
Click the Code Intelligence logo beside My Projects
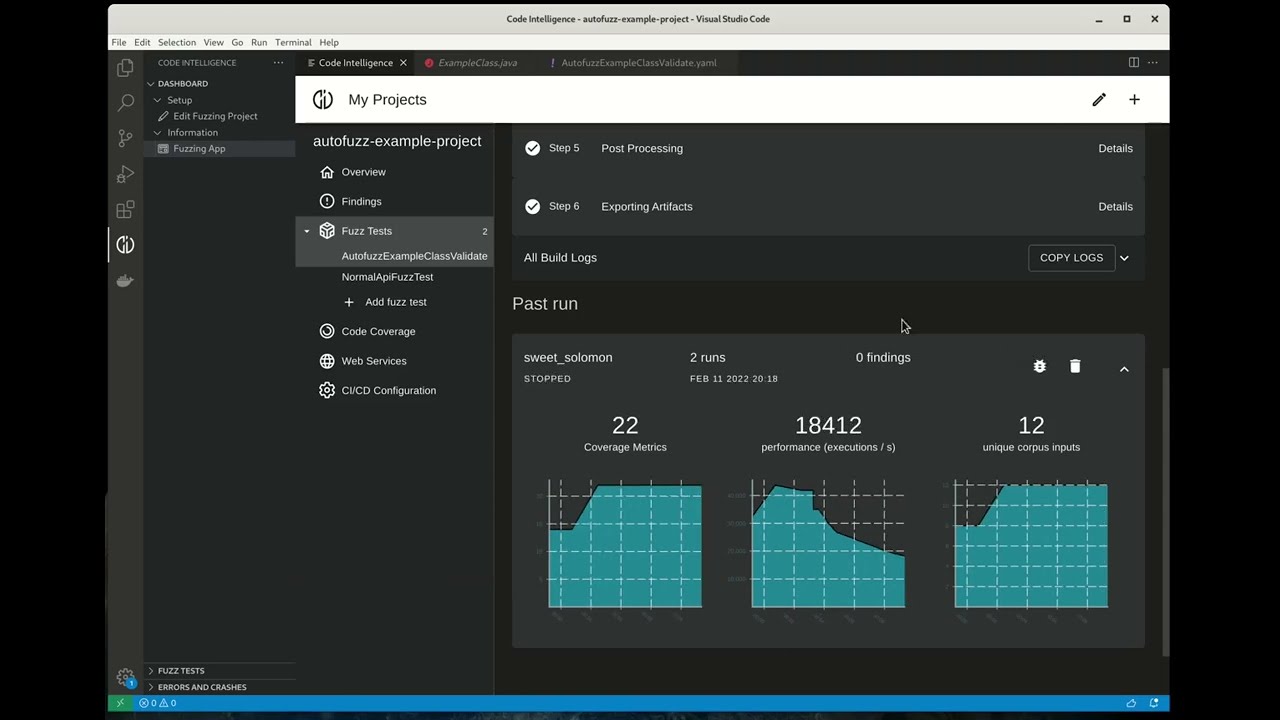(323, 99)
